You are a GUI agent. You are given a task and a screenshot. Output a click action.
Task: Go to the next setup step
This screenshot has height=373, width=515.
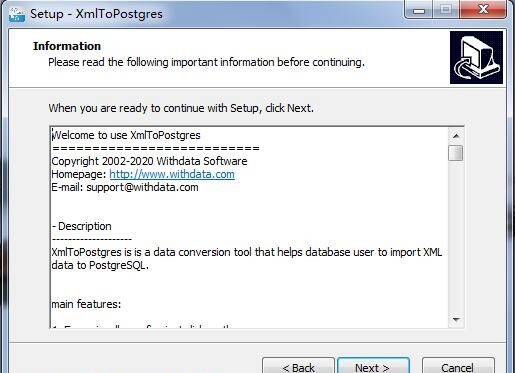373,366
